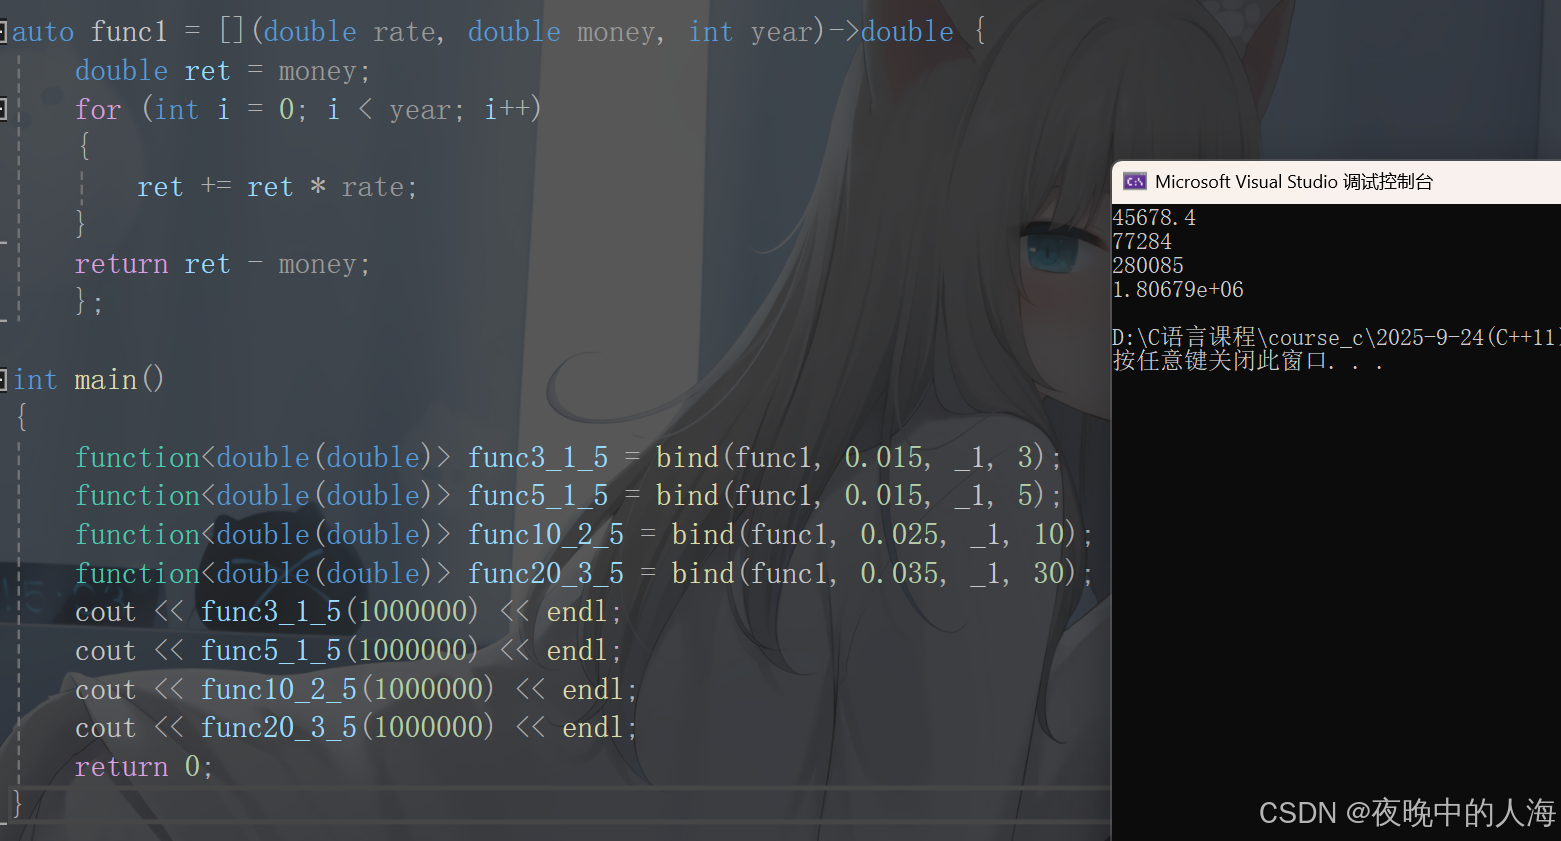Click cout line calling func5_1_5(1000000)
The height and width of the screenshot is (841, 1561).
(x=348, y=650)
